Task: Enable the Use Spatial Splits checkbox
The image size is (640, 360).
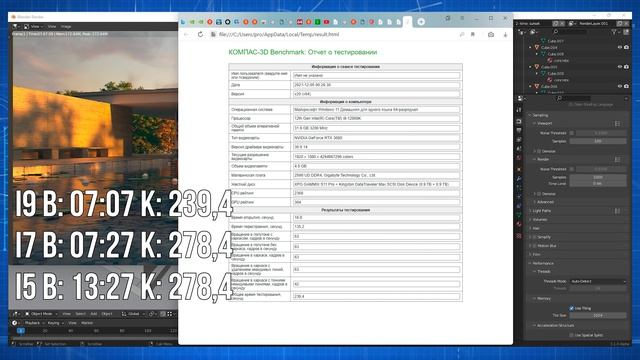Action: pyautogui.click(x=571, y=335)
